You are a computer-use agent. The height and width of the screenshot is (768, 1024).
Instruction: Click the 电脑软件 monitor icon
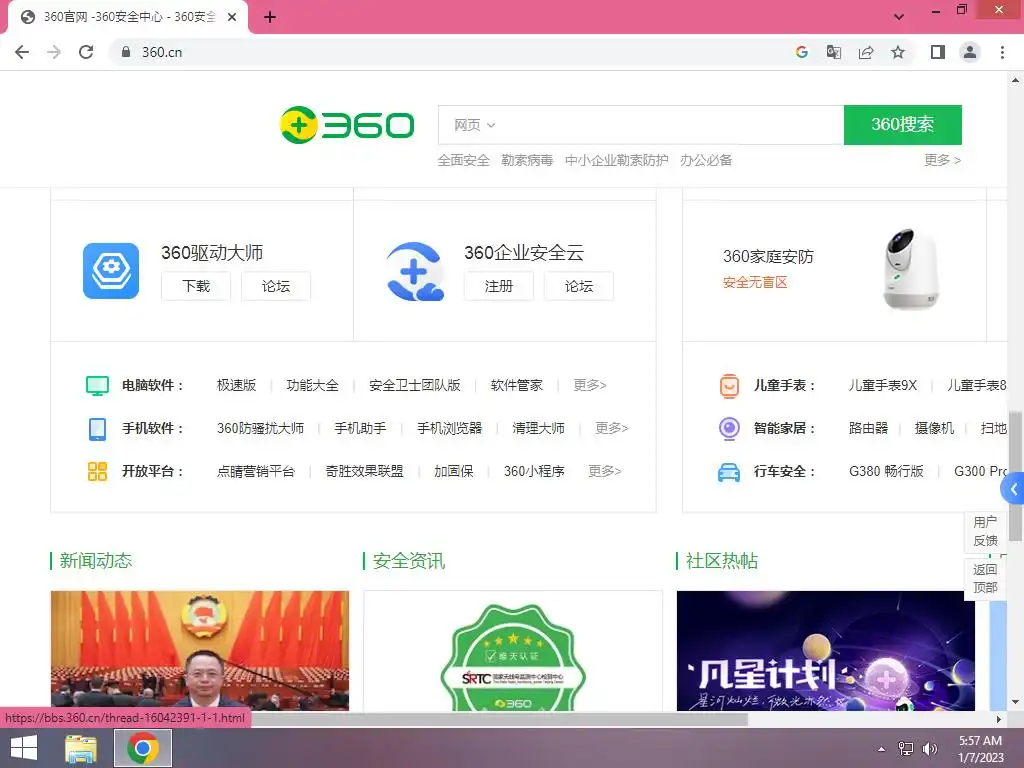[x=97, y=385]
